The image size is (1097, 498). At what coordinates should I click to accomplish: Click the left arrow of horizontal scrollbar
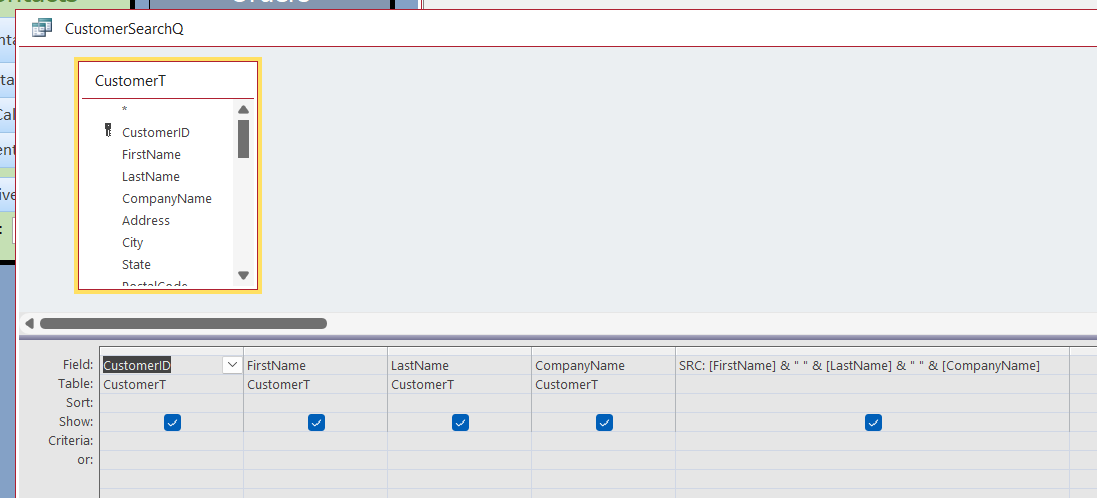click(x=29, y=323)
